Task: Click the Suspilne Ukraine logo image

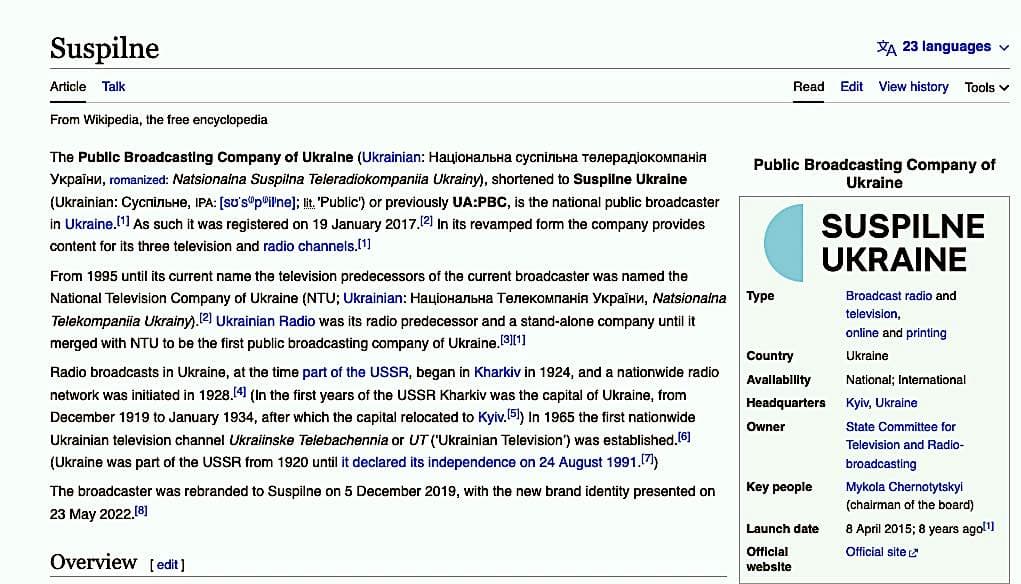Action: pos(874,243)
